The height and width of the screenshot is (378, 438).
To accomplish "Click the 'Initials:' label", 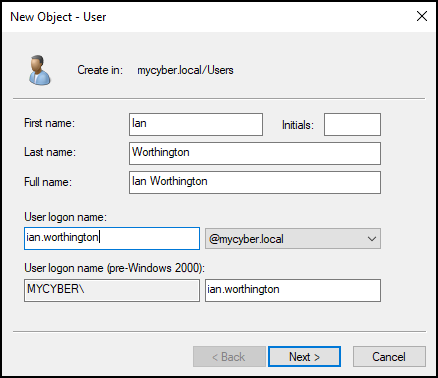I will (298, 125).
